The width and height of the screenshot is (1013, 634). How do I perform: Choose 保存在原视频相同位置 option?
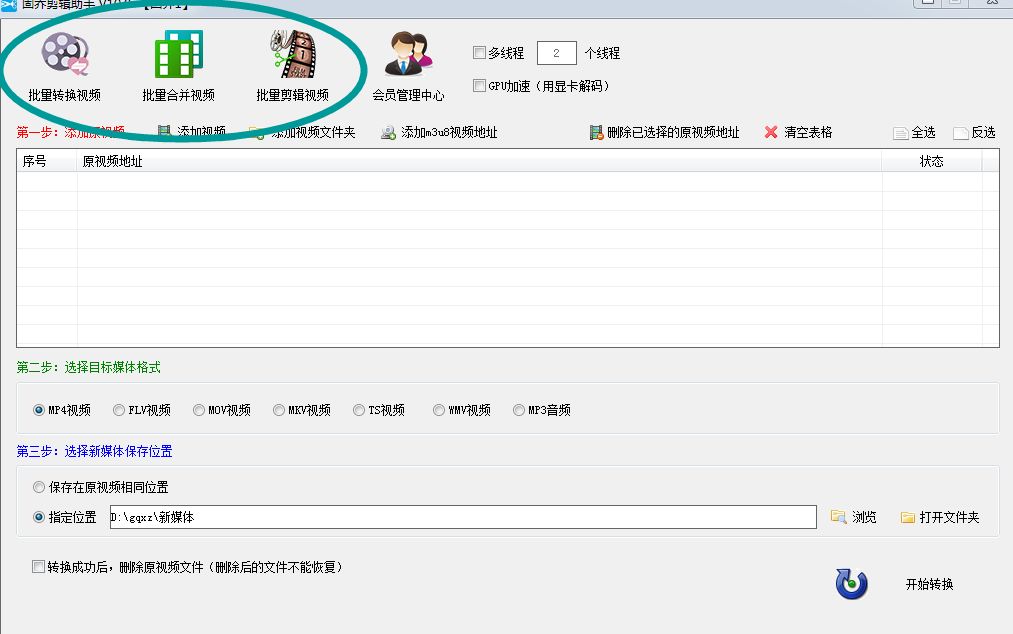pyautogui.click(x=39, y=487)
